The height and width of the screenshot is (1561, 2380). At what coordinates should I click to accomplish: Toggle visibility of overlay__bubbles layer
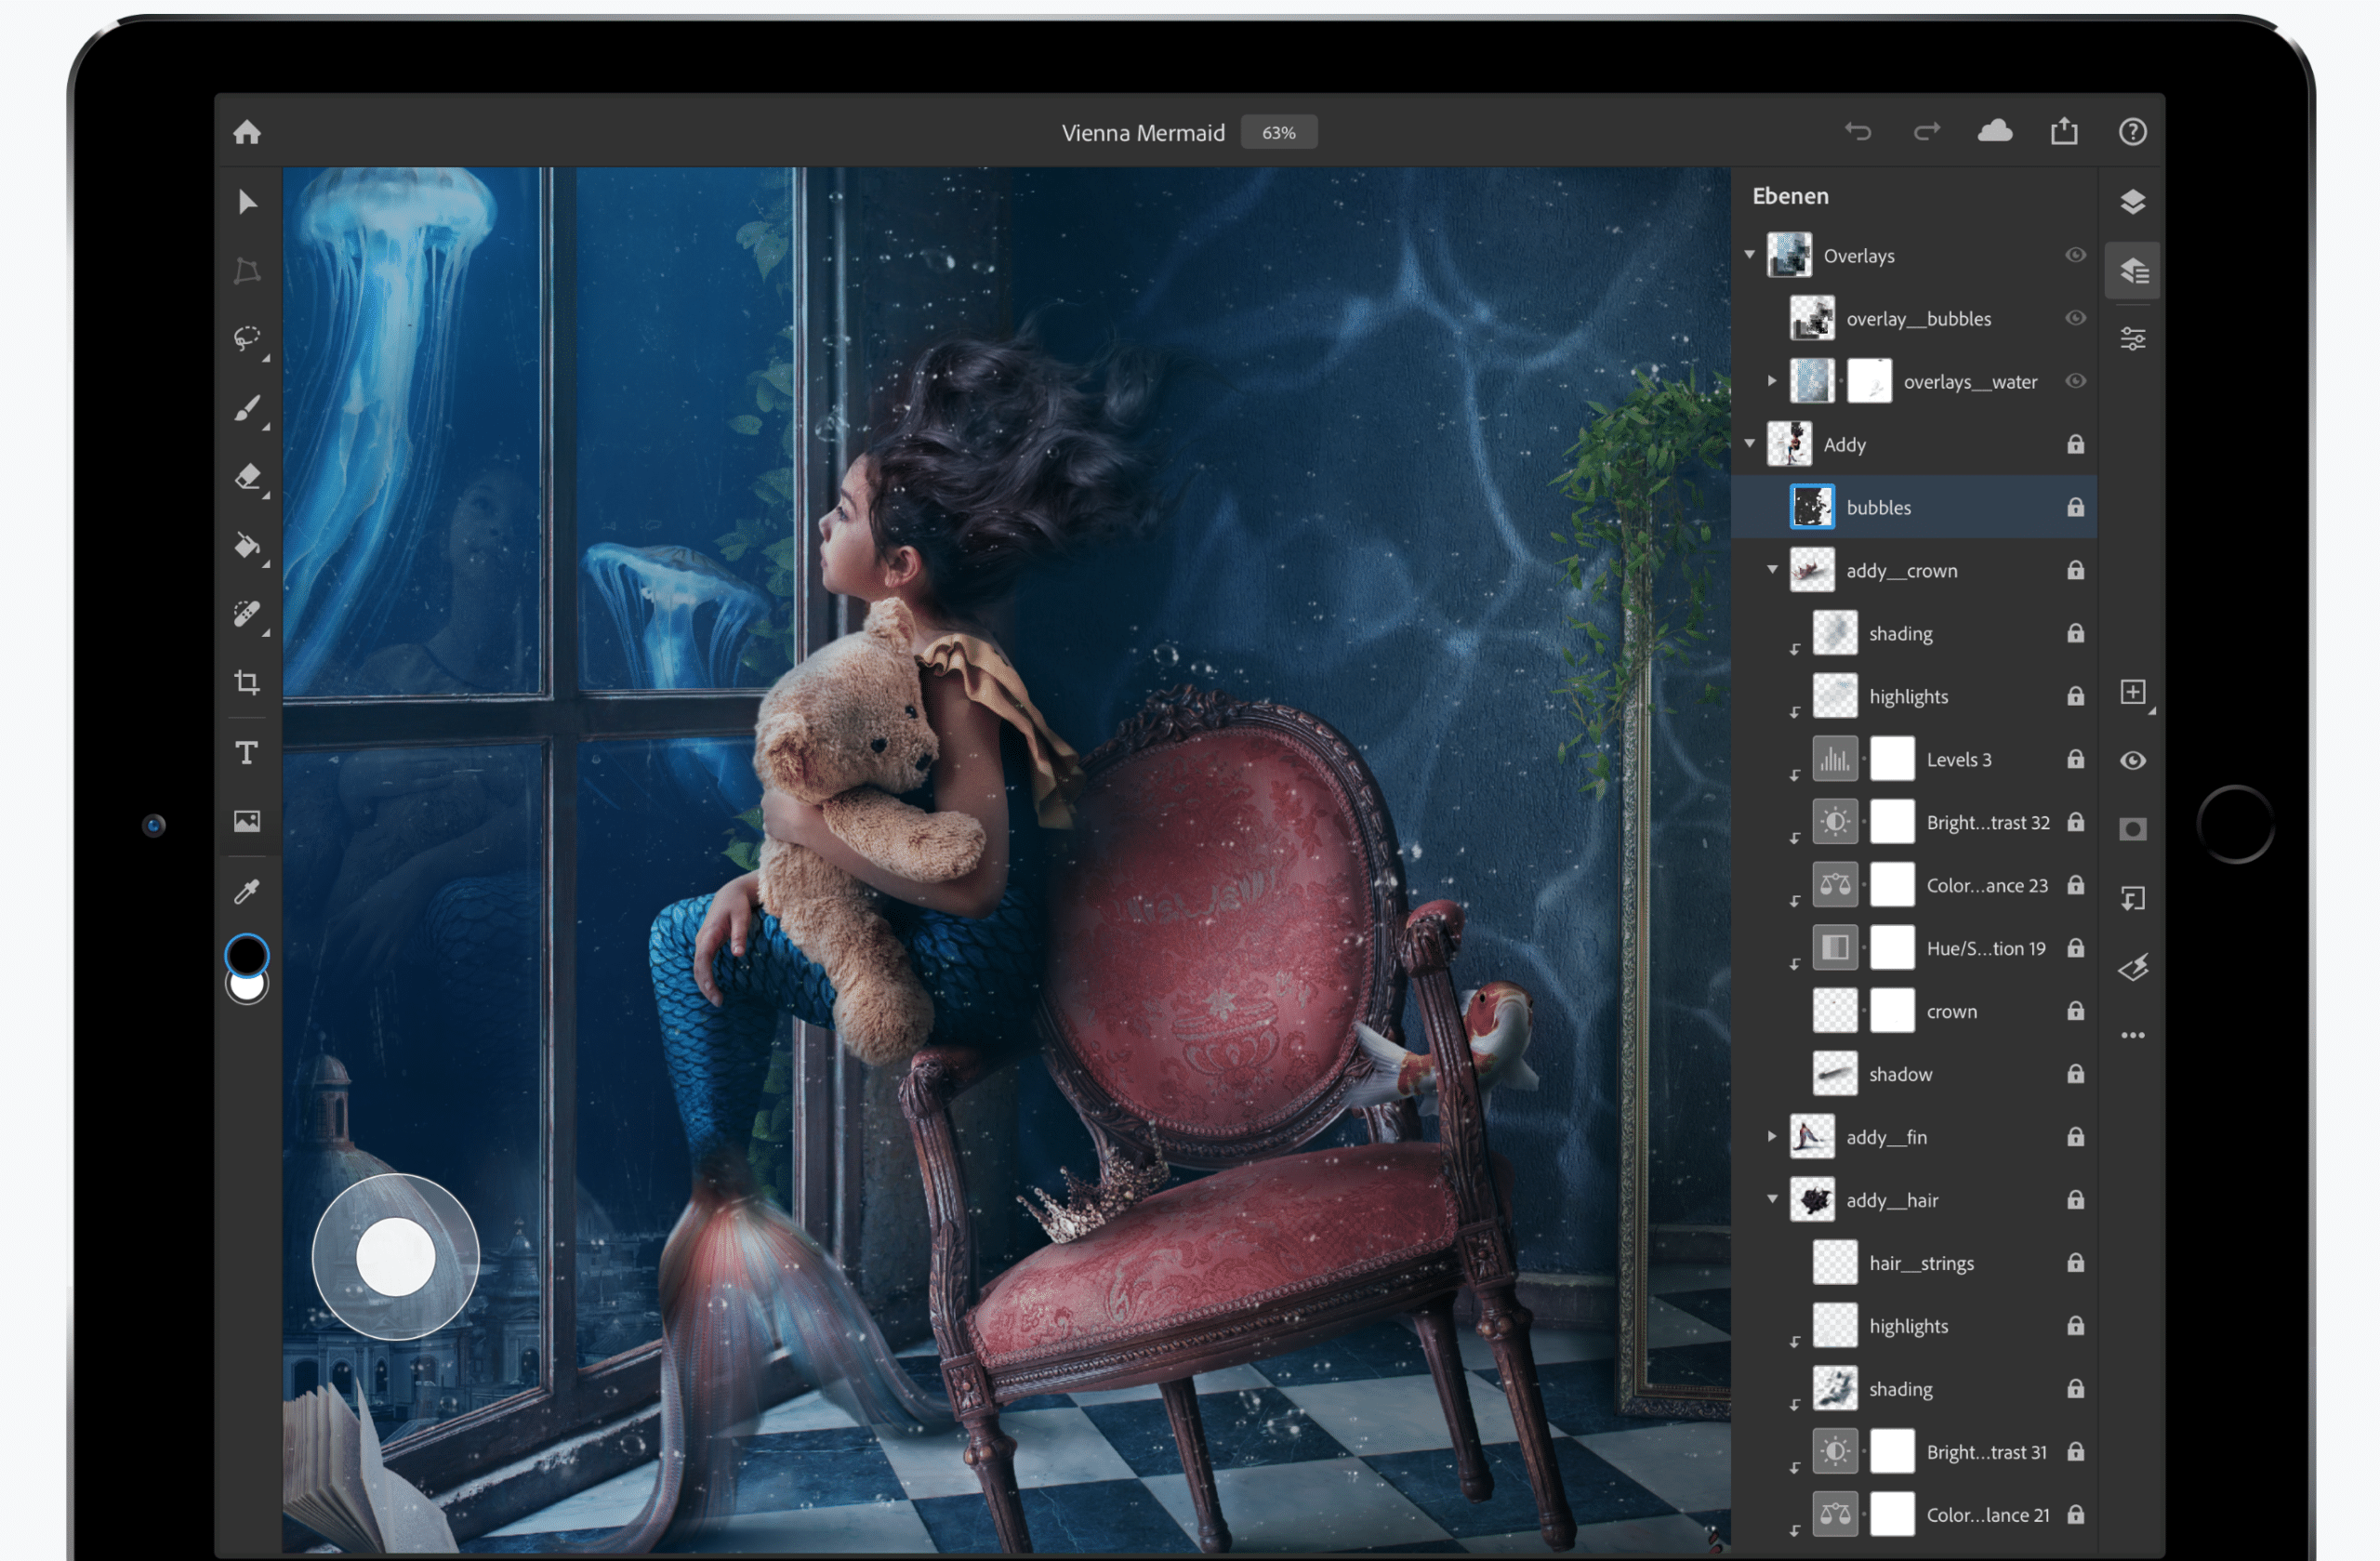pyautogui.click(x=2077, y=317)
